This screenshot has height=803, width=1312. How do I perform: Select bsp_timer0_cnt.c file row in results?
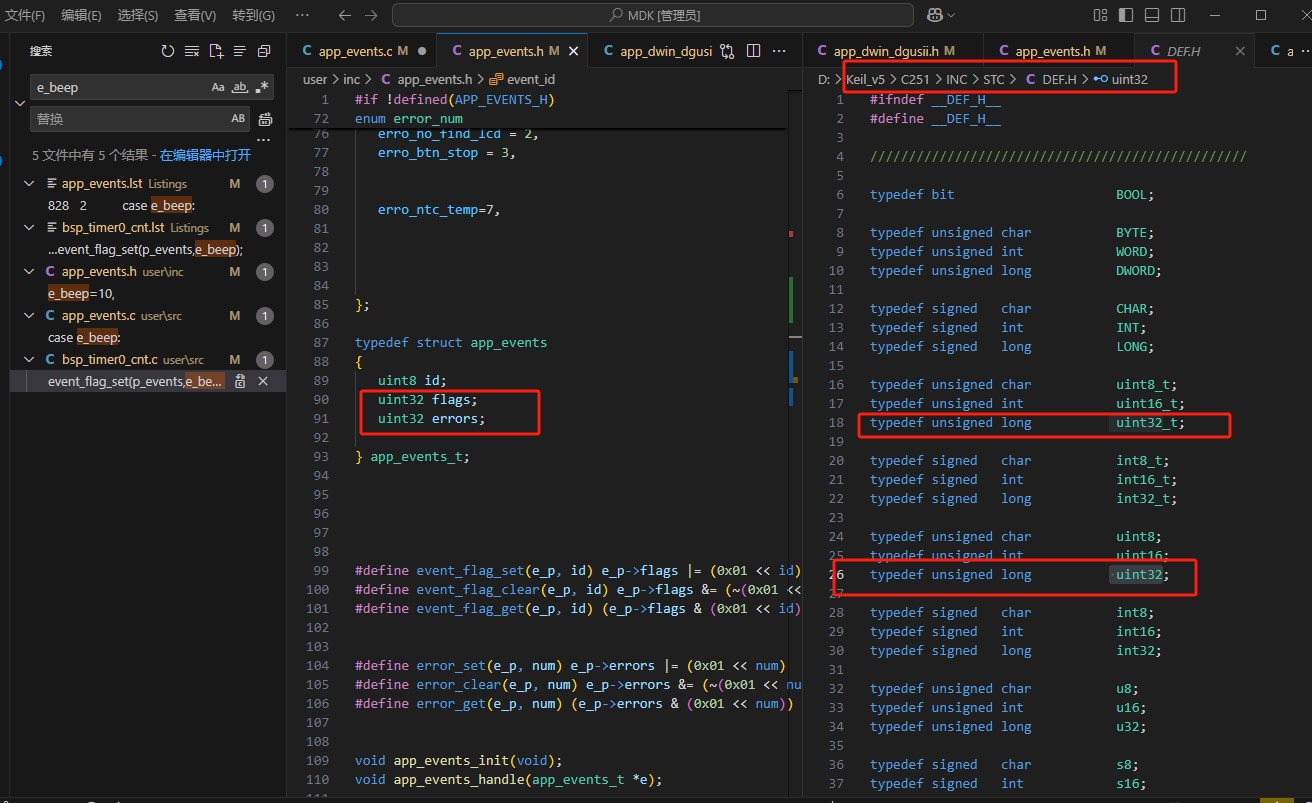(148, 360)
